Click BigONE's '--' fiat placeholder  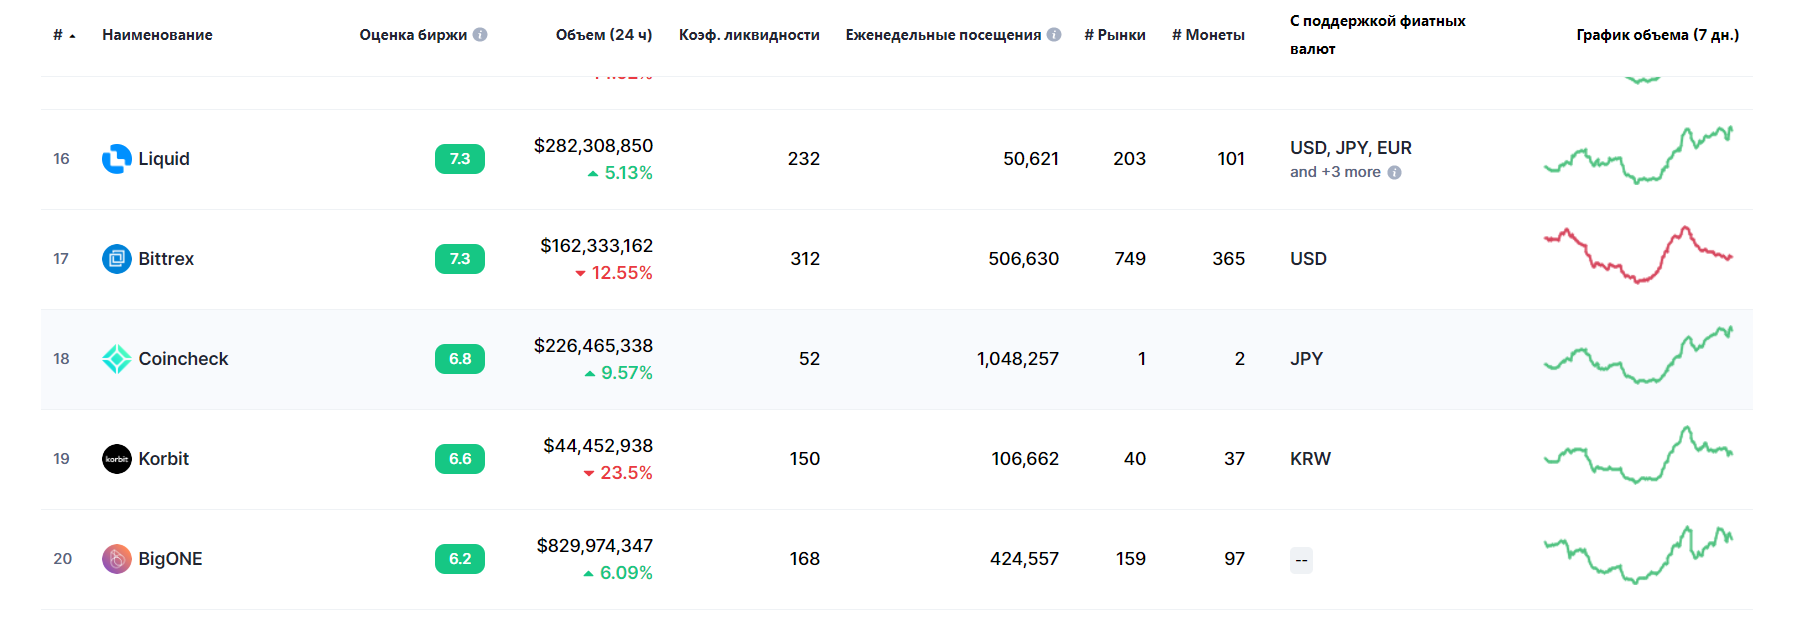[1301, 560]
